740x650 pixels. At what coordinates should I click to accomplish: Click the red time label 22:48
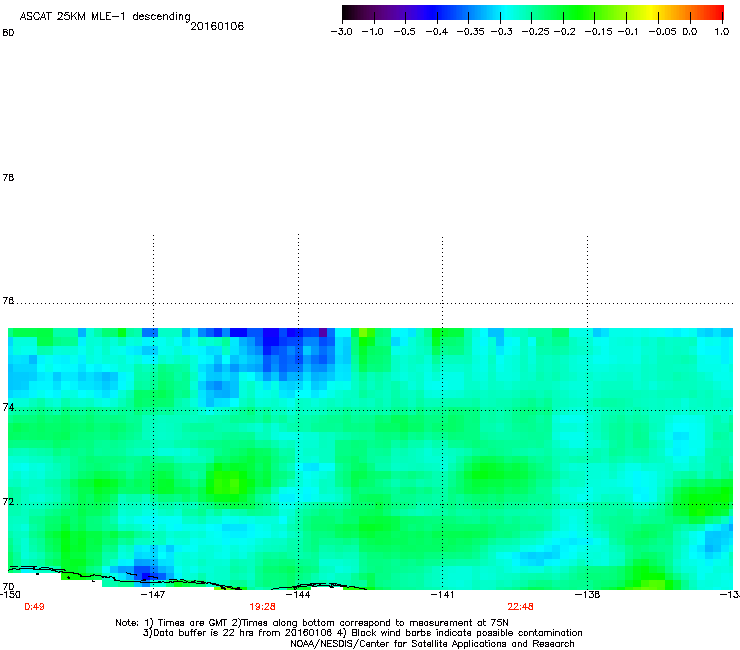tap(520, 607)
